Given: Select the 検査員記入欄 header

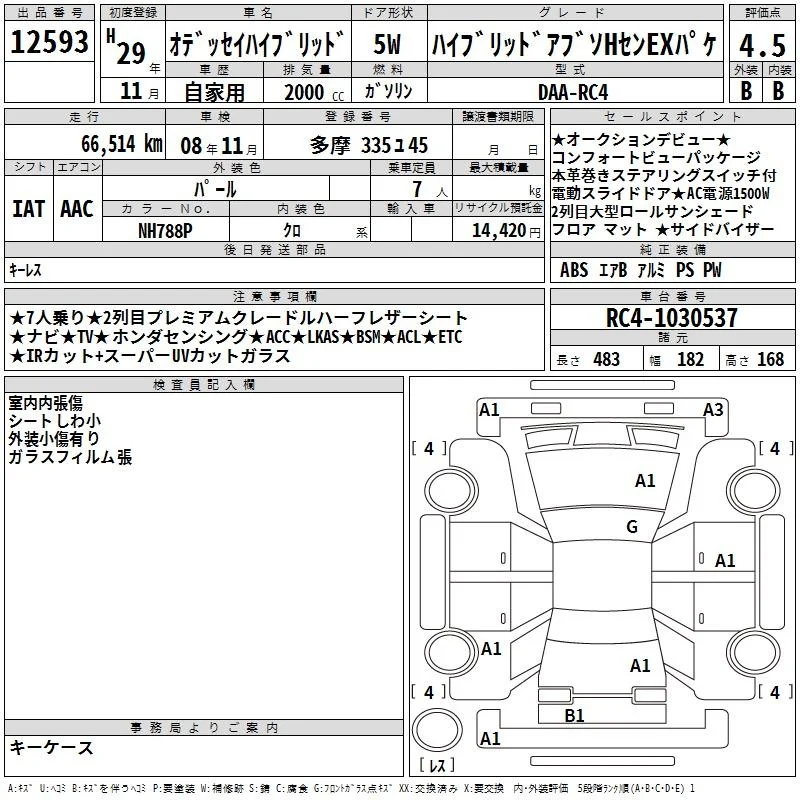Looking at the screenshot, I should tap(204, 385).
